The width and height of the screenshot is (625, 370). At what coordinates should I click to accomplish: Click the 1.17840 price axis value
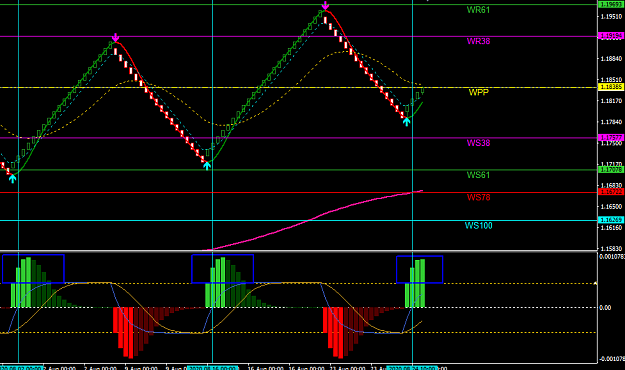611,122
